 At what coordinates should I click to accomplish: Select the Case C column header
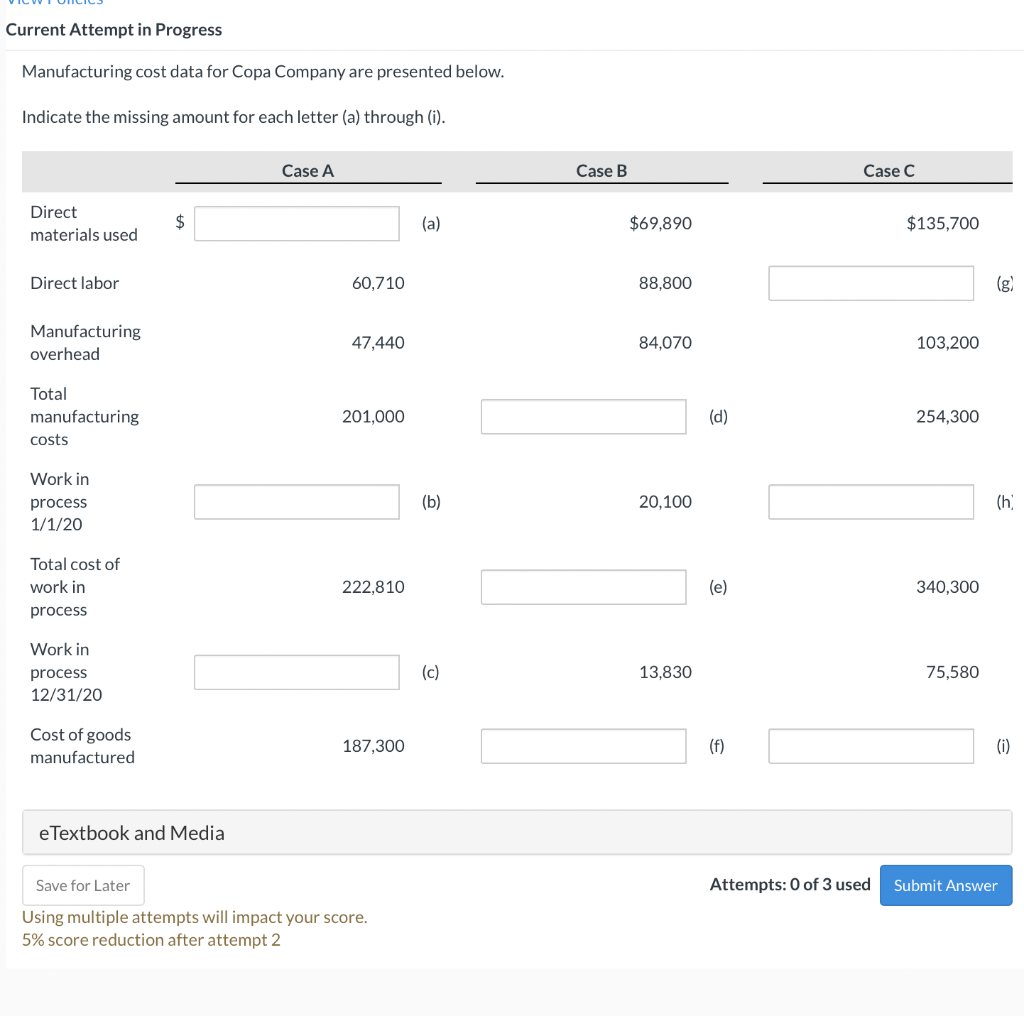887,170
